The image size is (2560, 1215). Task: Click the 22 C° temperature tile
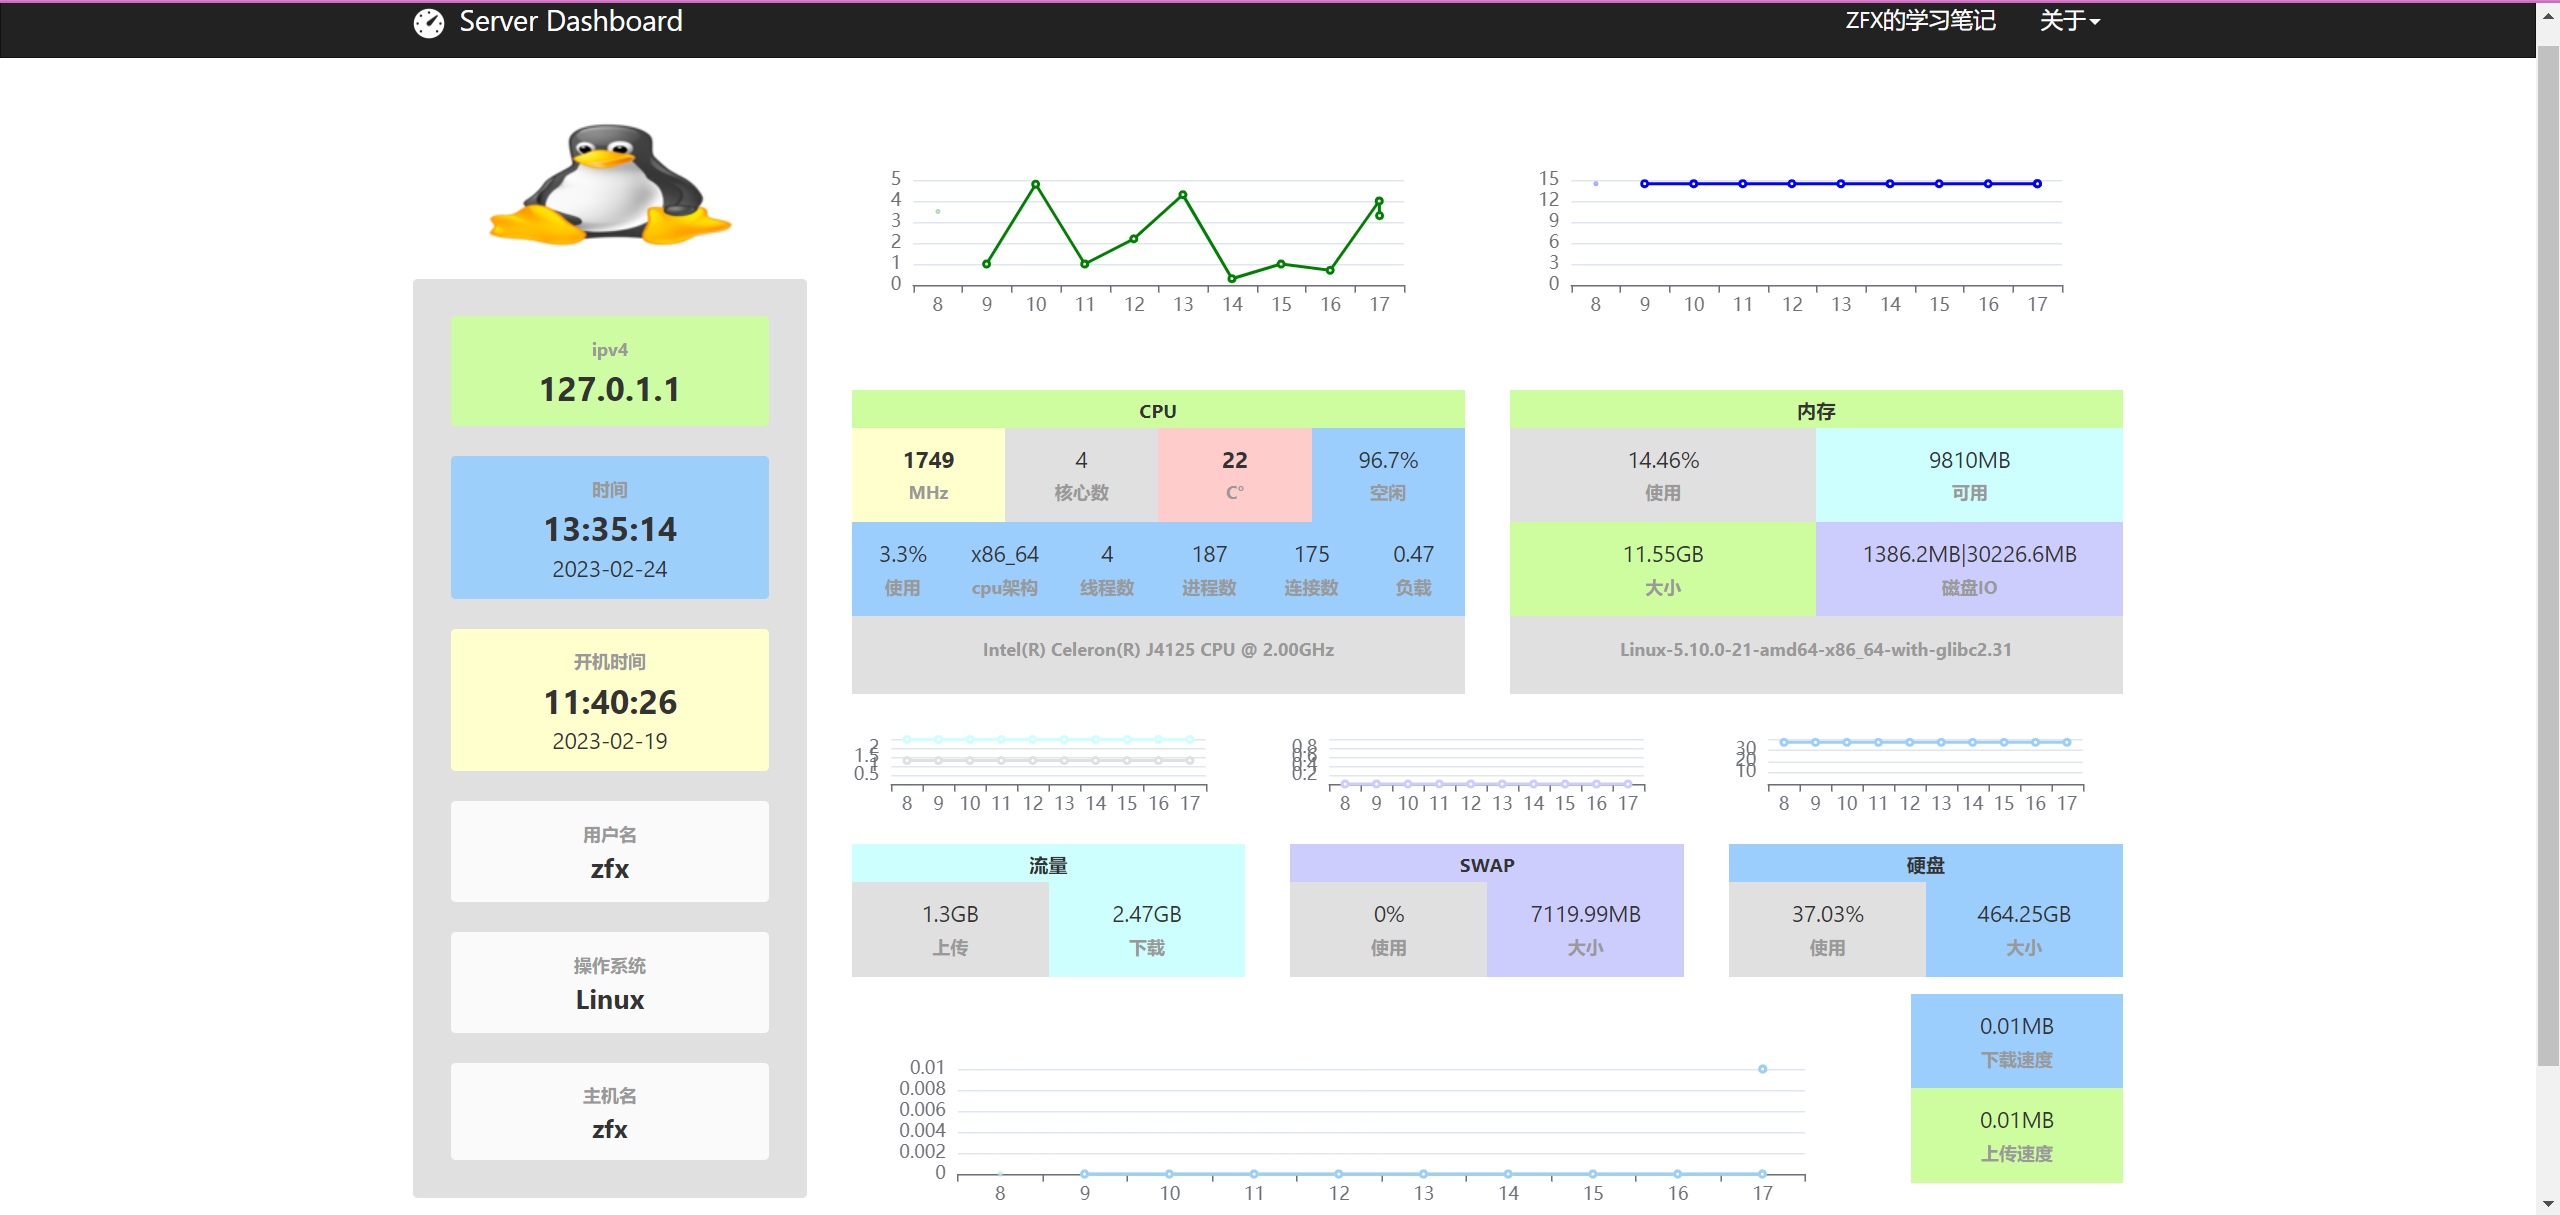click(x=1234, y=475)
